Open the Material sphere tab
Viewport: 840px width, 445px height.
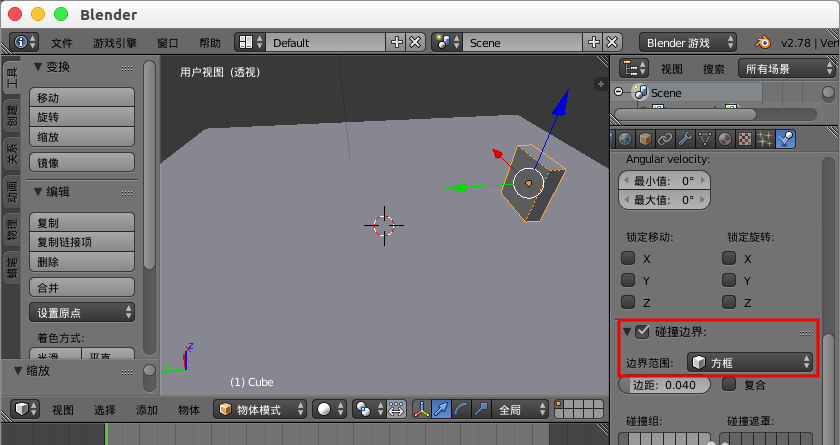point(724,139)
